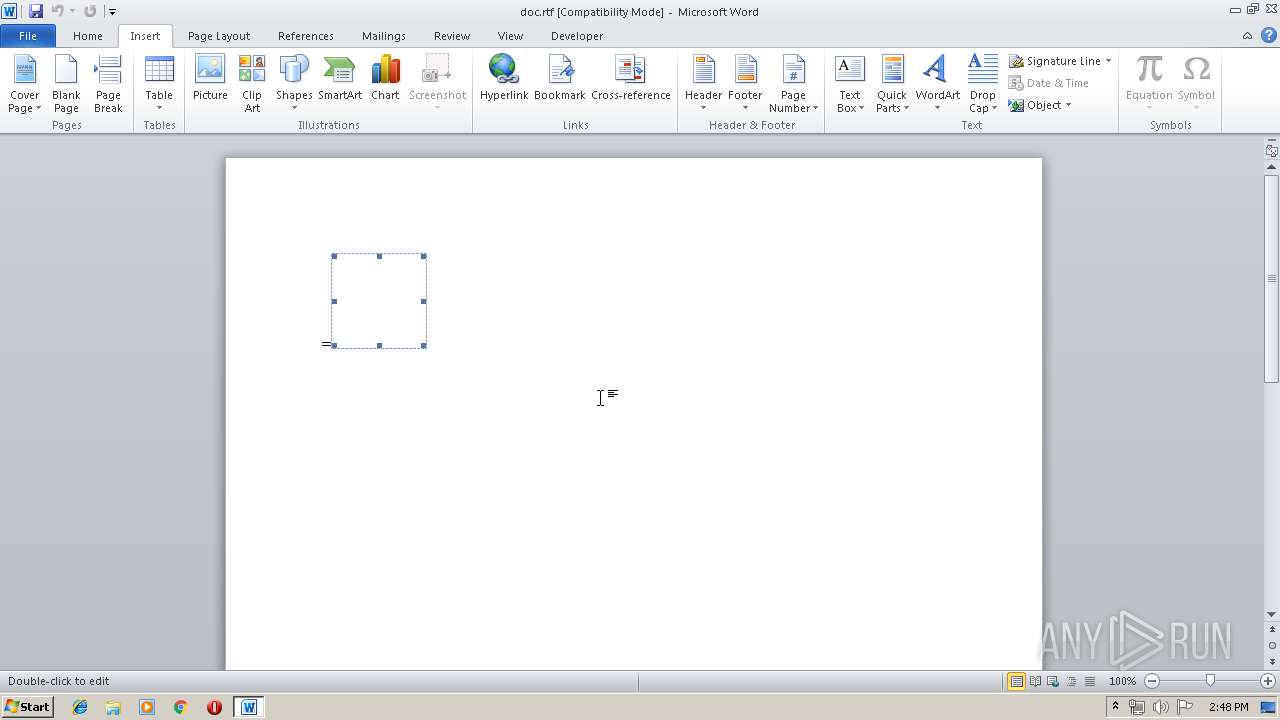The width and height of the screenshot is (1280, 720).
Task: Repeat the last action
Action: click(90, 11)
